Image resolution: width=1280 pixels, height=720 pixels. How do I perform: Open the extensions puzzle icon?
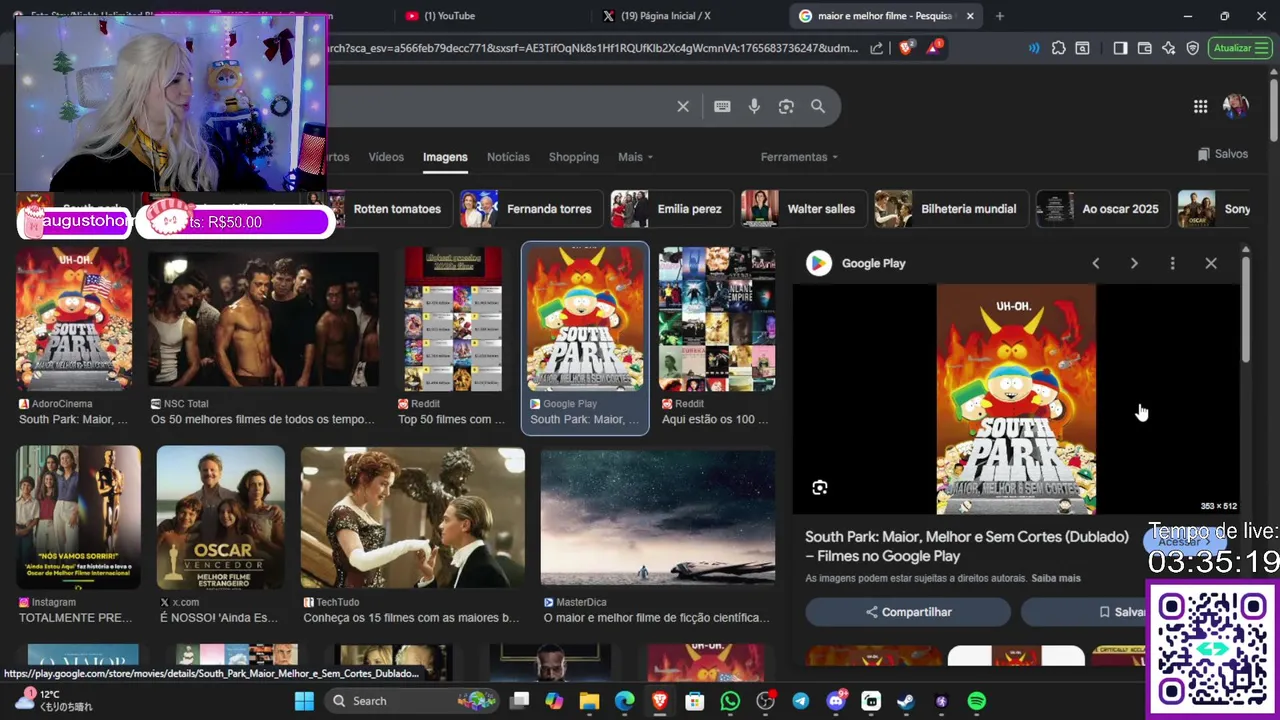[x=1059, y=48]
